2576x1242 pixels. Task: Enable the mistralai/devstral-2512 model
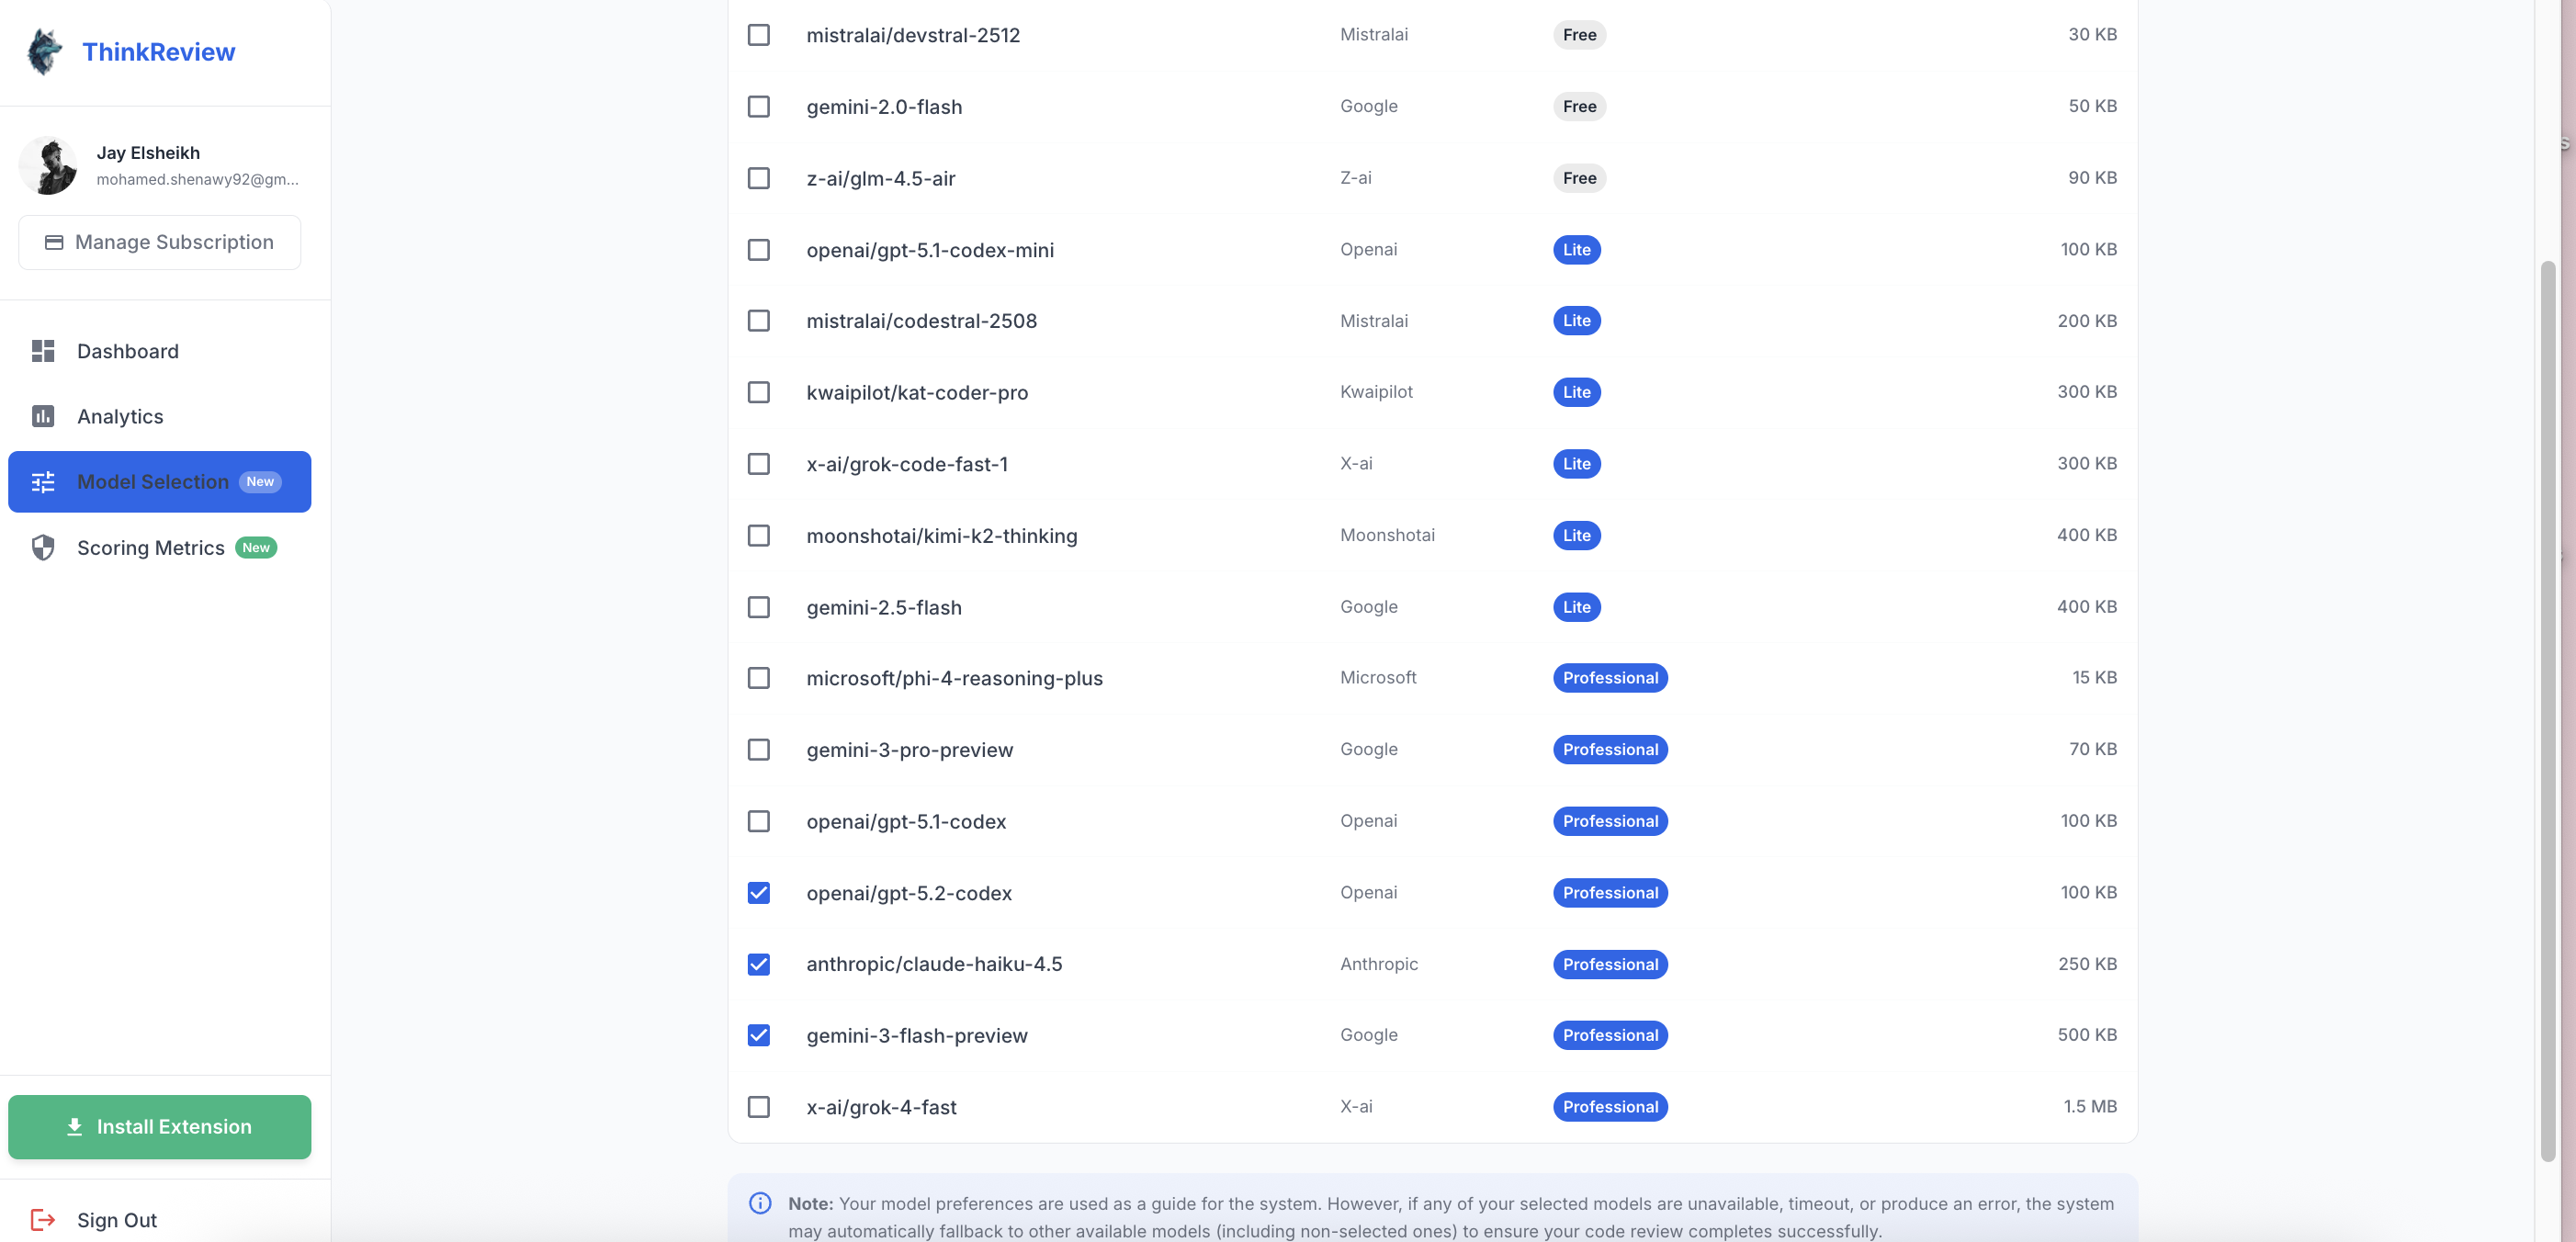(758, 34)
